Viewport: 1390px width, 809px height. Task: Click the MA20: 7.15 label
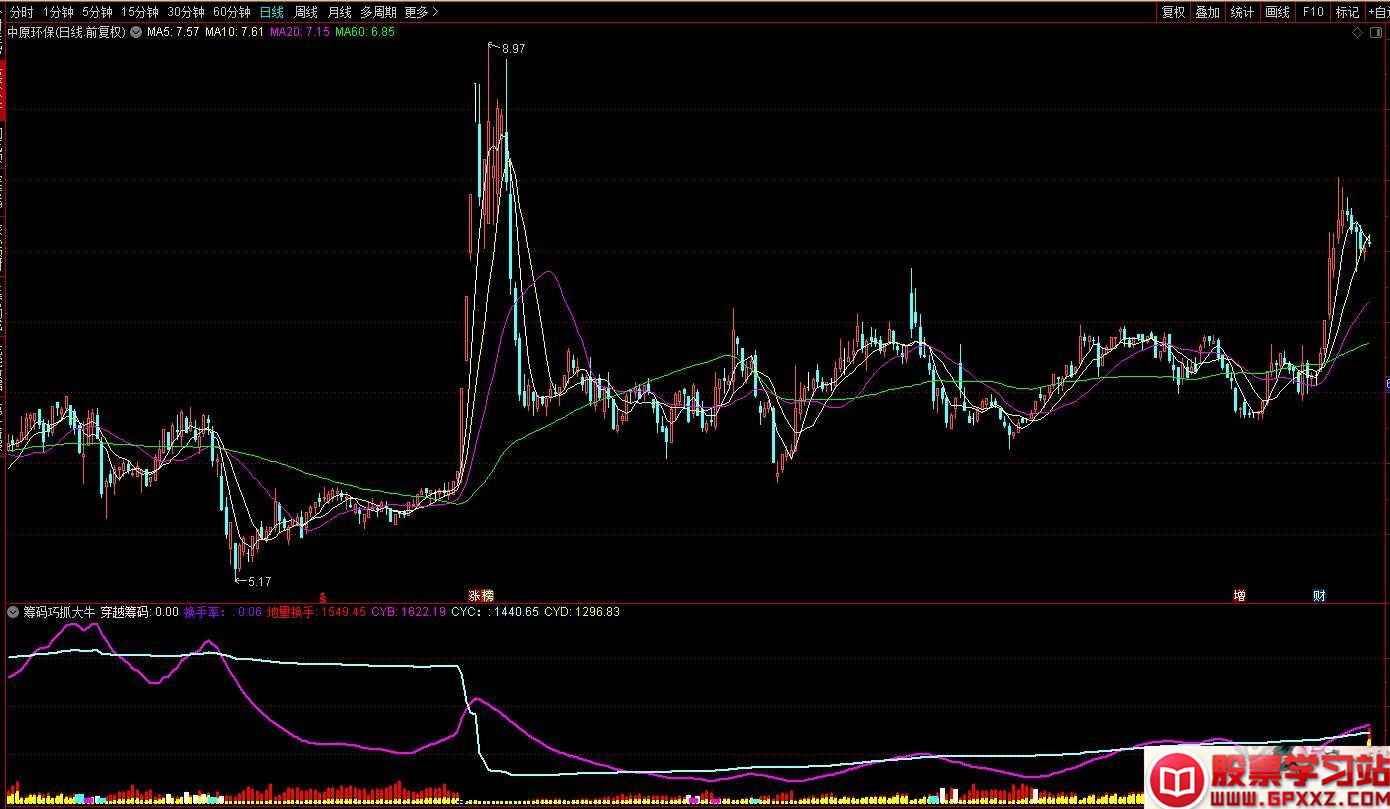300,32
